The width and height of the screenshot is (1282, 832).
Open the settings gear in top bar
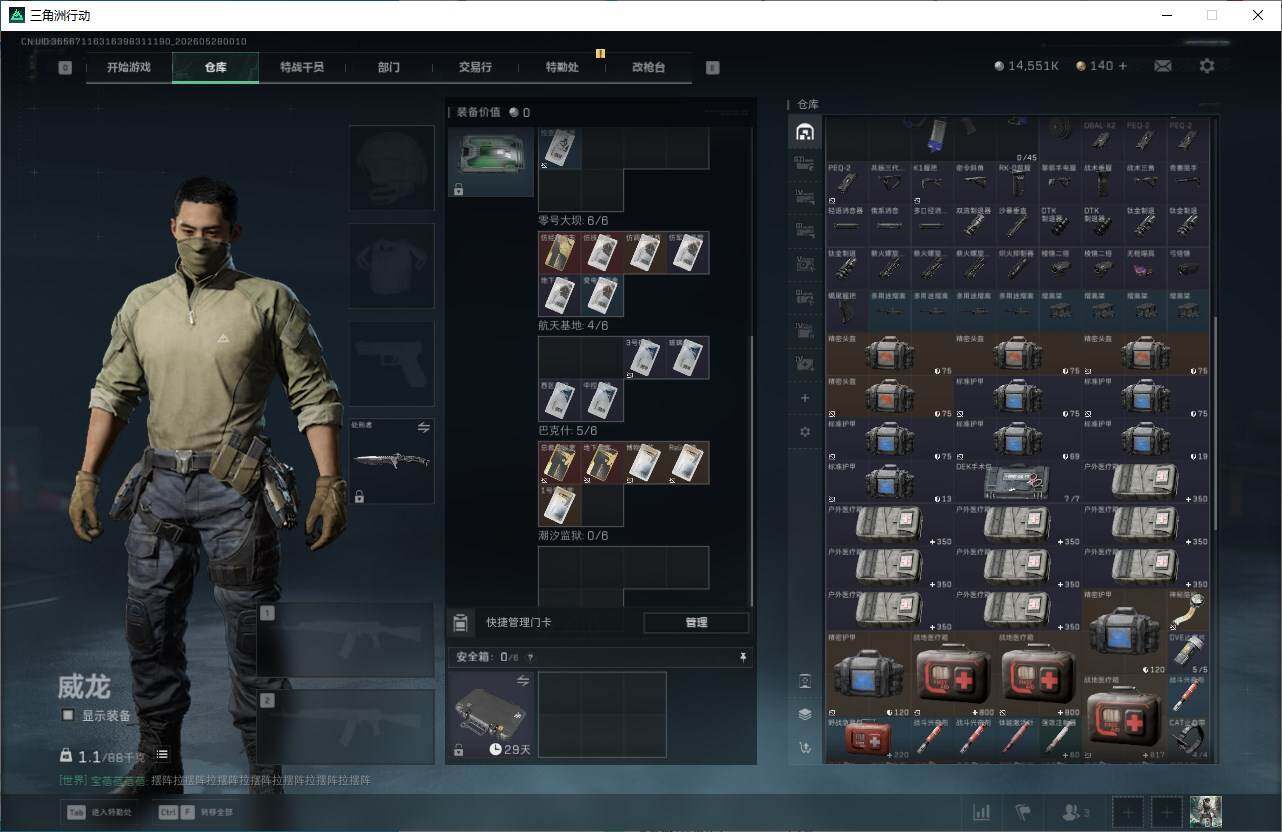point(1207,66)
